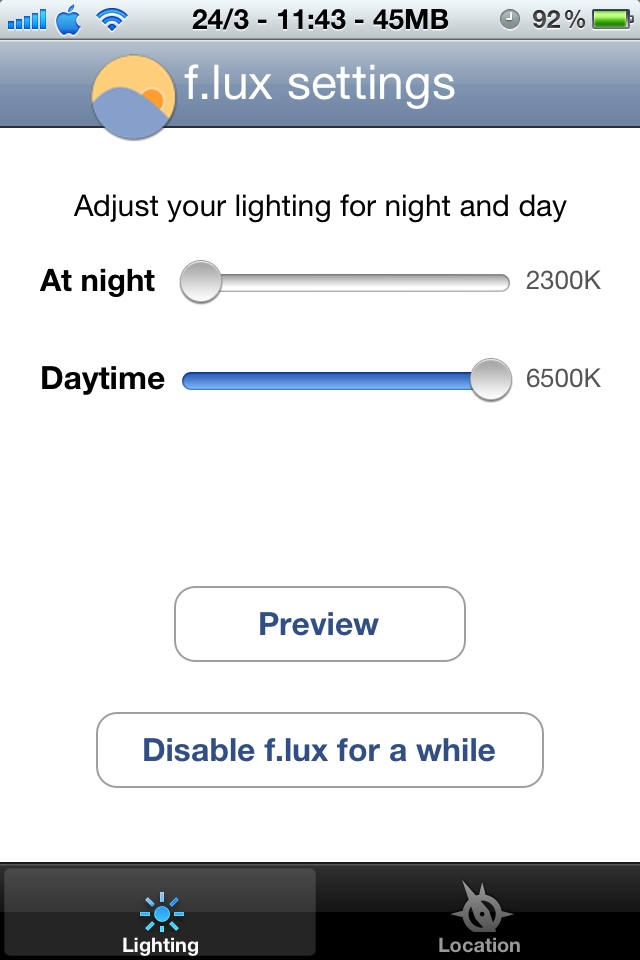This screenshot has height=960, width=640.
Task: Tap the clock alarm status icon
Action: click(x=510, y=20)
